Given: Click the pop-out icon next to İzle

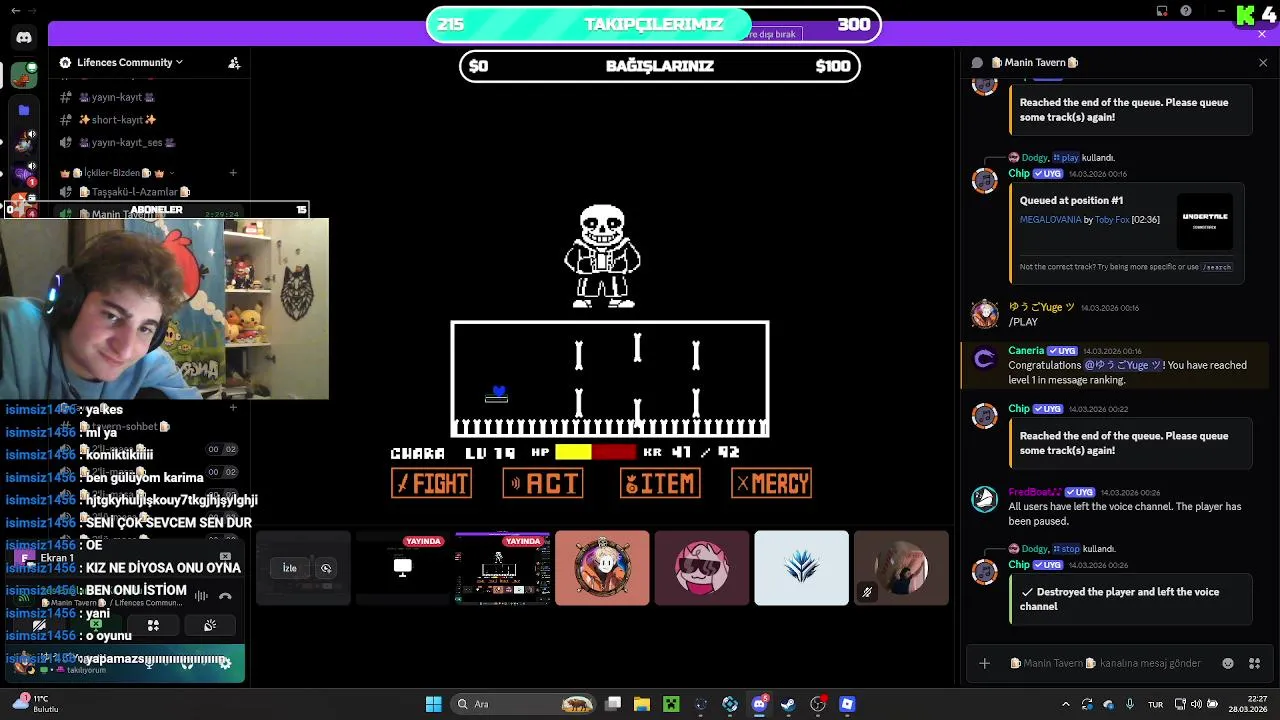Looking at the screenshot, I should tap(326, 568).
